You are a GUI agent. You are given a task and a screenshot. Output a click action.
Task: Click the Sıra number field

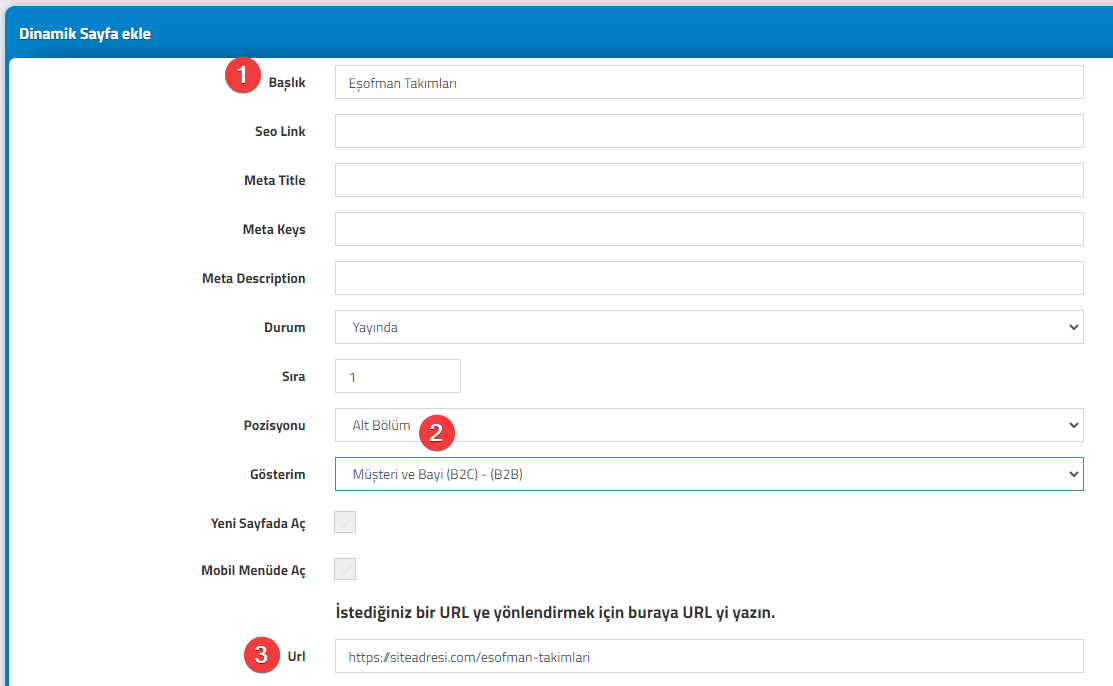[x=398, y=376]
